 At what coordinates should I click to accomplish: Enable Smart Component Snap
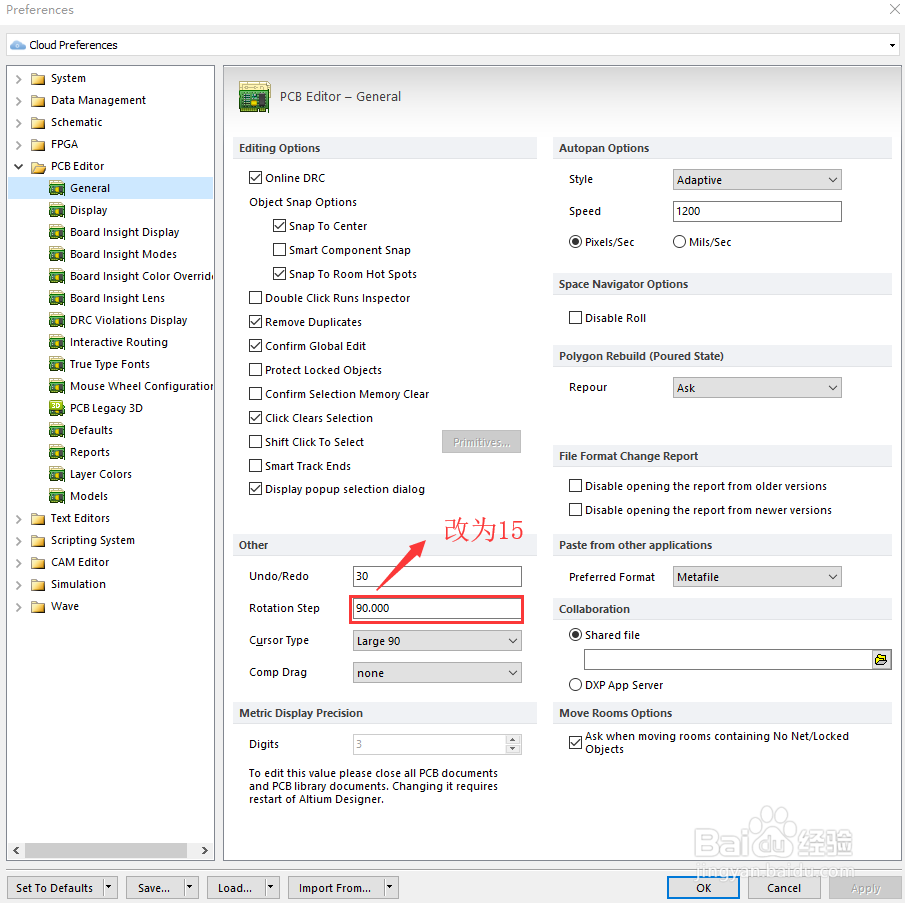pyautogui.click(x=279, y=250)
